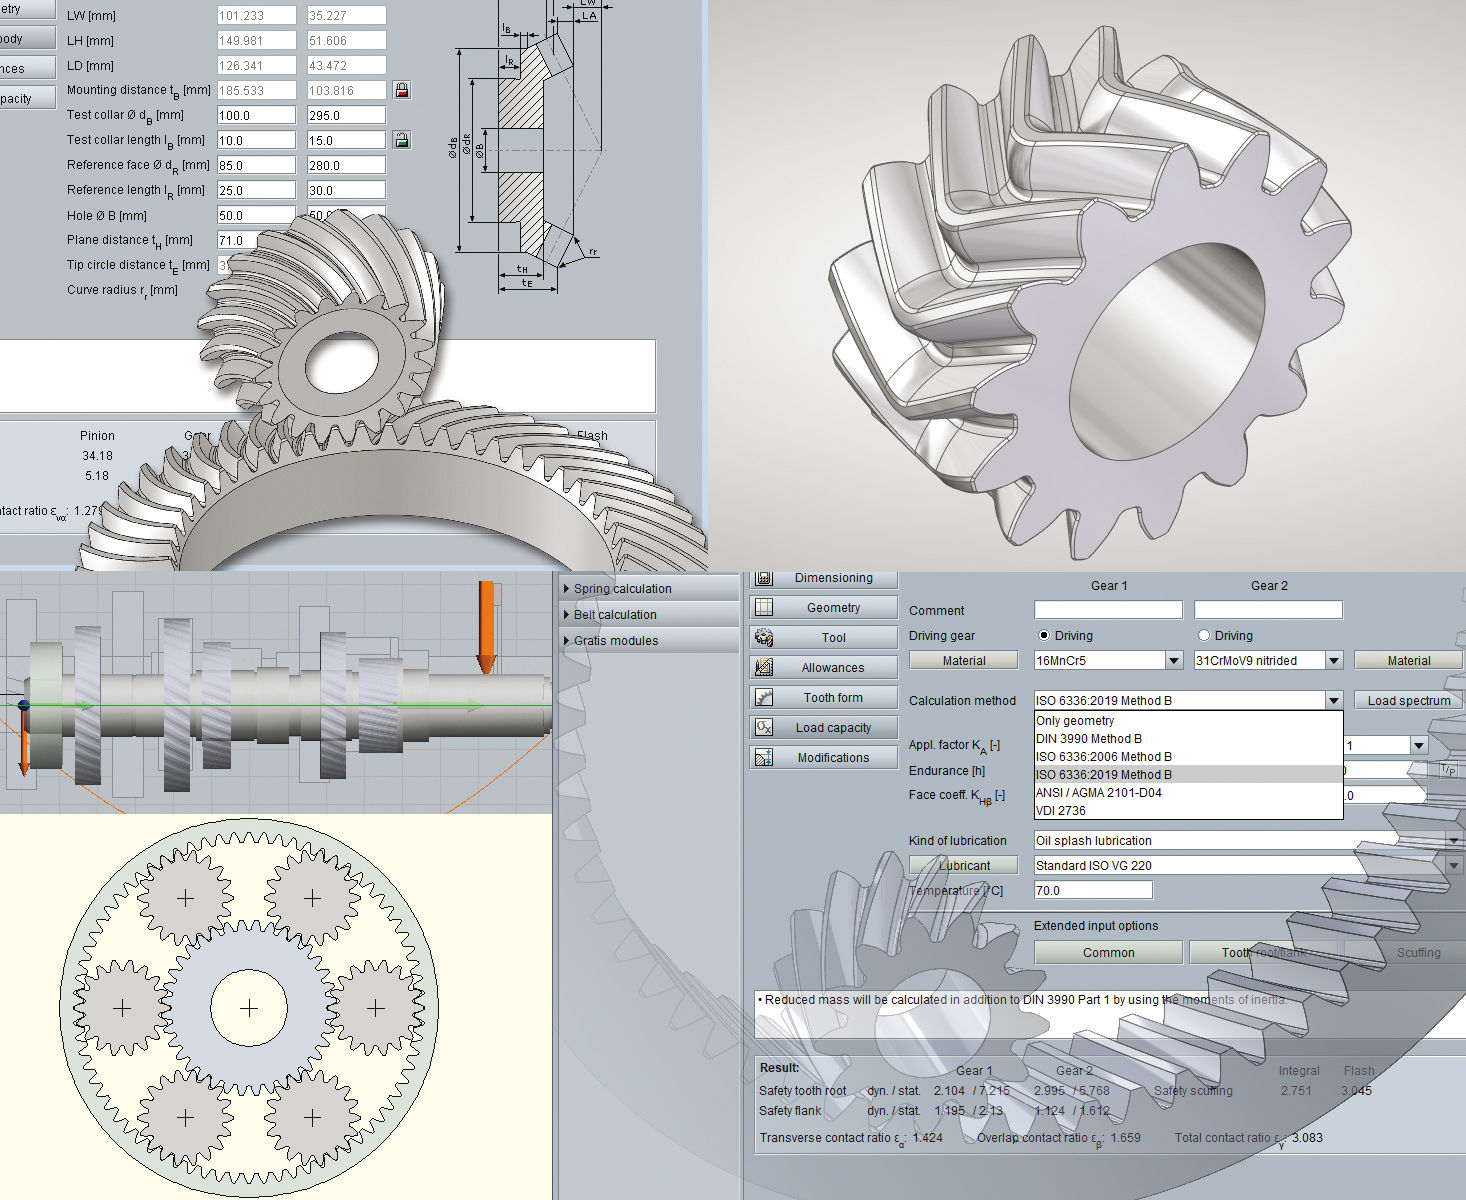
Task: Select Gear 1 as the driving gear
Action: [x=1044, y=635]
